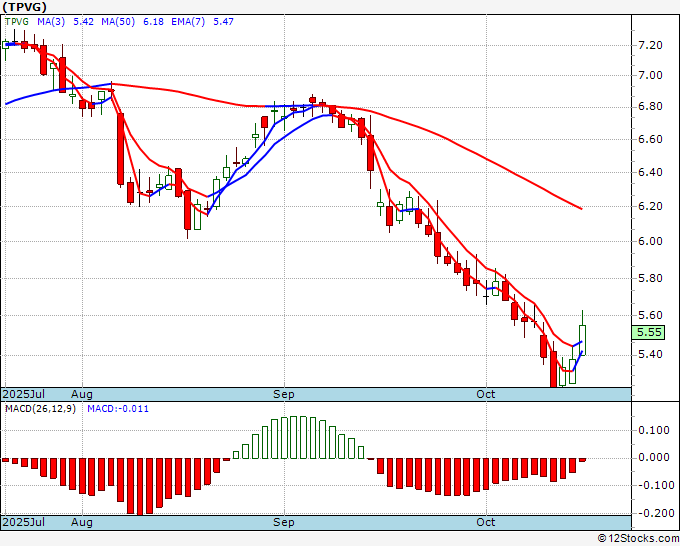Screen dimensions: 680x546
Task: Click the Oct label on price chart axis
Action: (485, 394)
